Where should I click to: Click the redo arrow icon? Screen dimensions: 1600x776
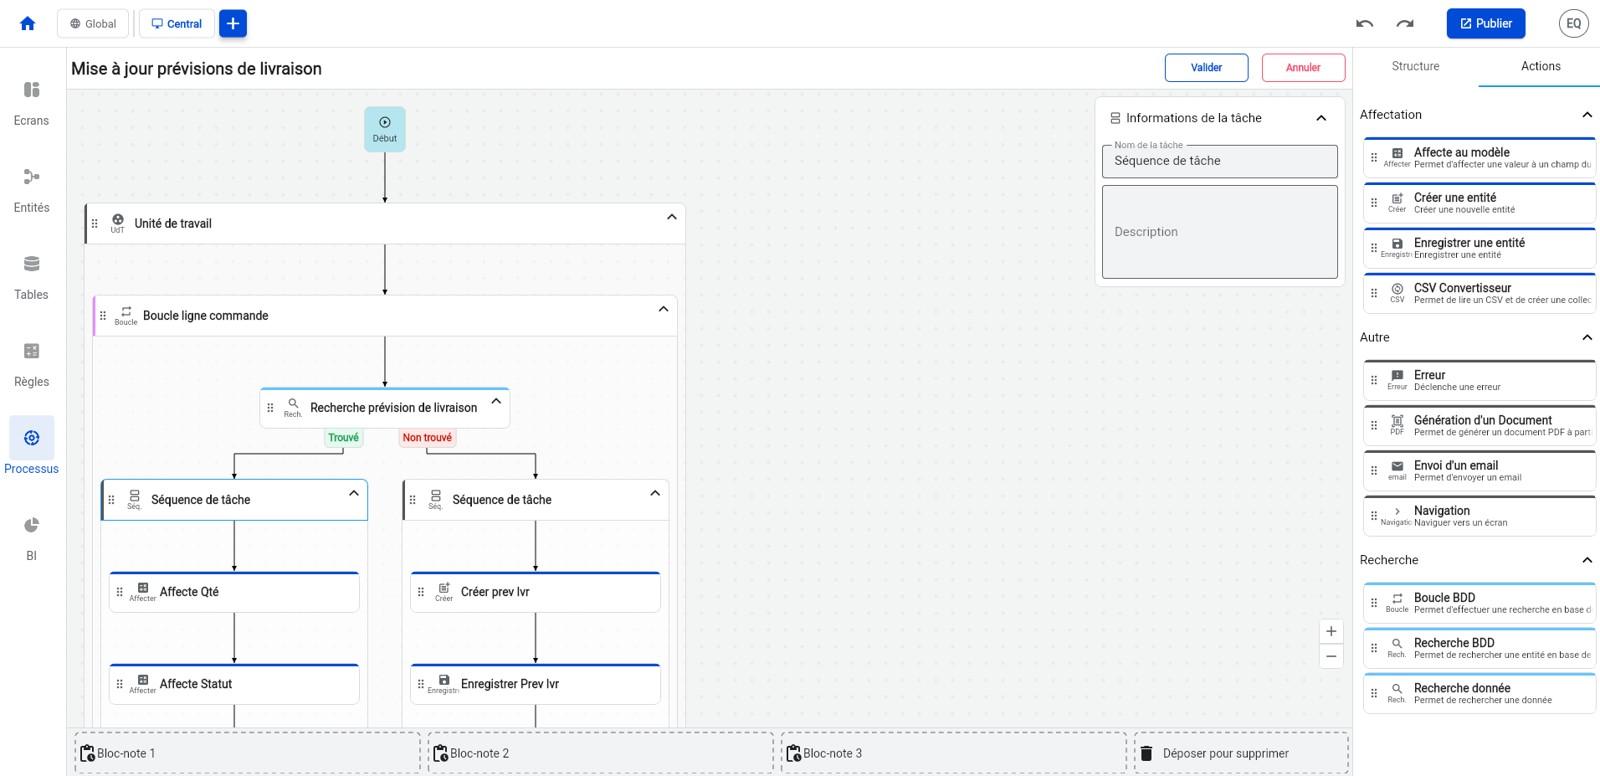1405,23
